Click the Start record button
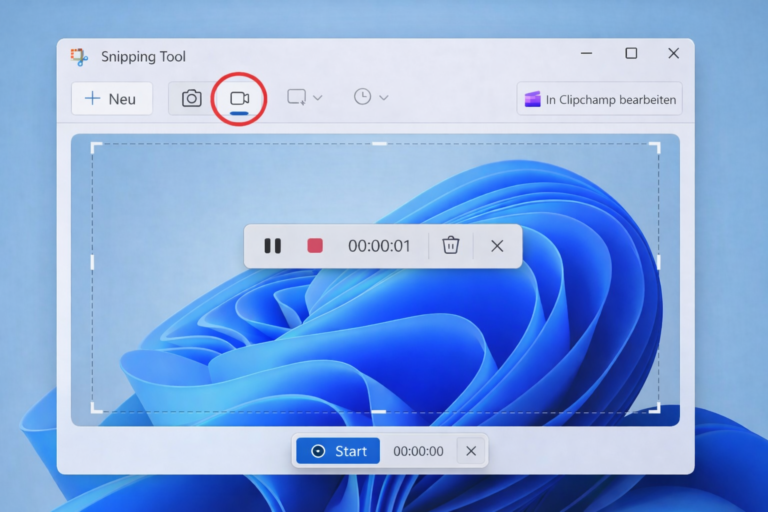The height and width of the screenshot is (512, 768). [x=338, y=451]
